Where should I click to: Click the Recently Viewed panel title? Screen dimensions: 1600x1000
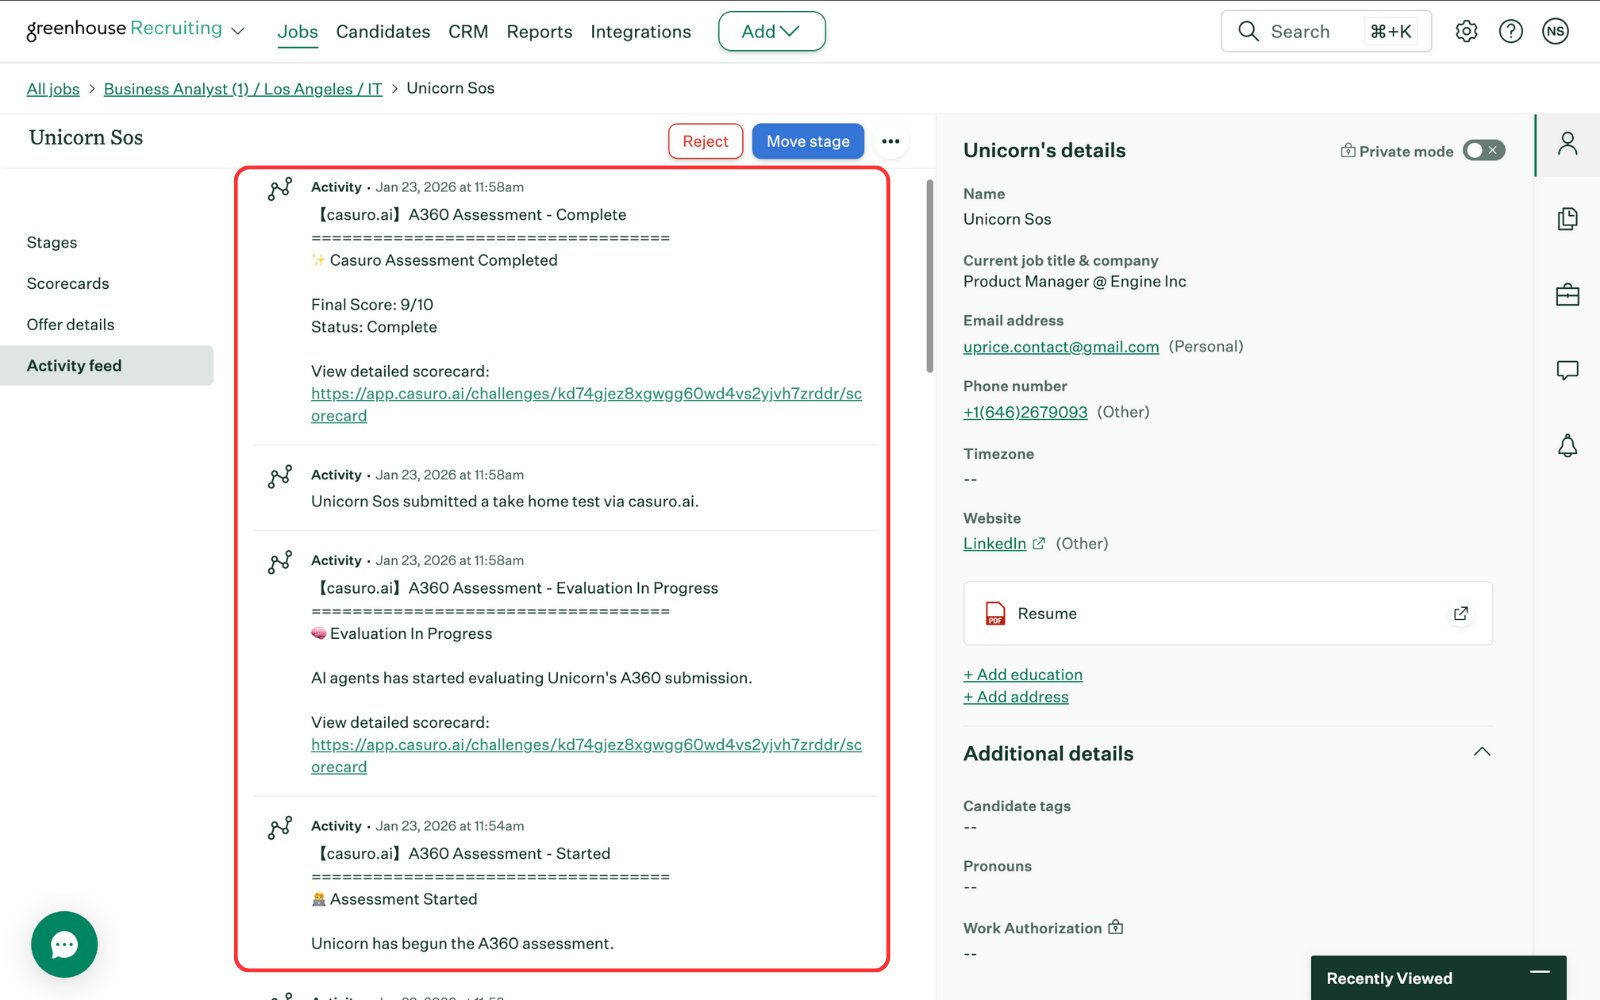point(1389,978)
